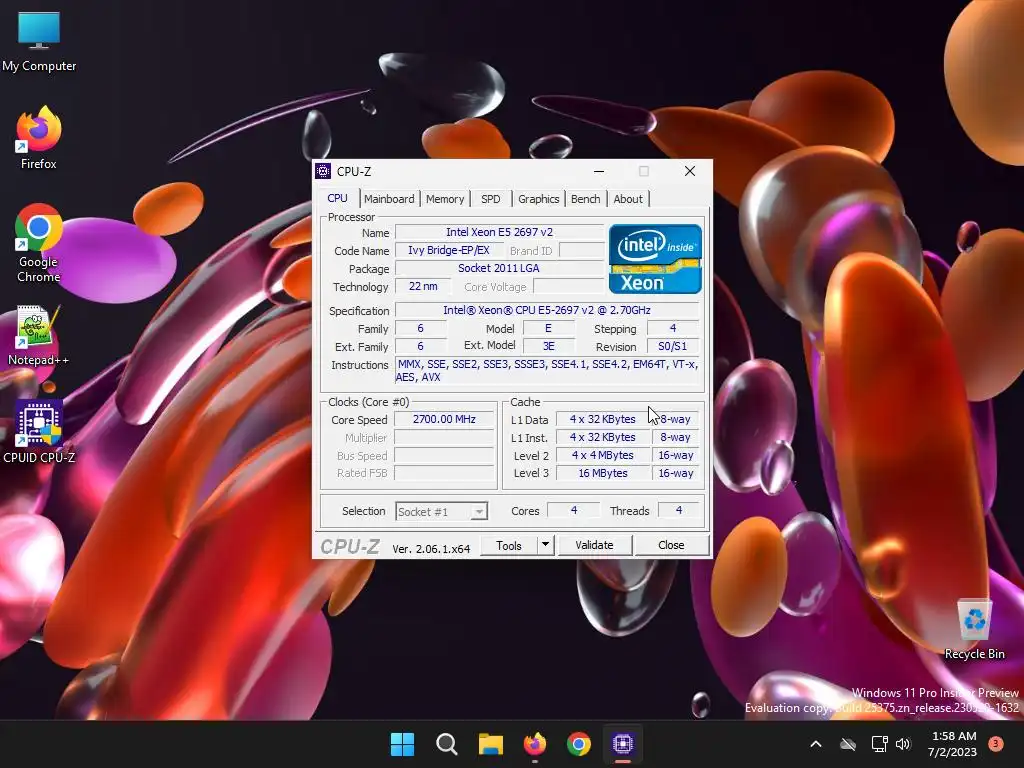Open taskbar Search

(447, 744)
